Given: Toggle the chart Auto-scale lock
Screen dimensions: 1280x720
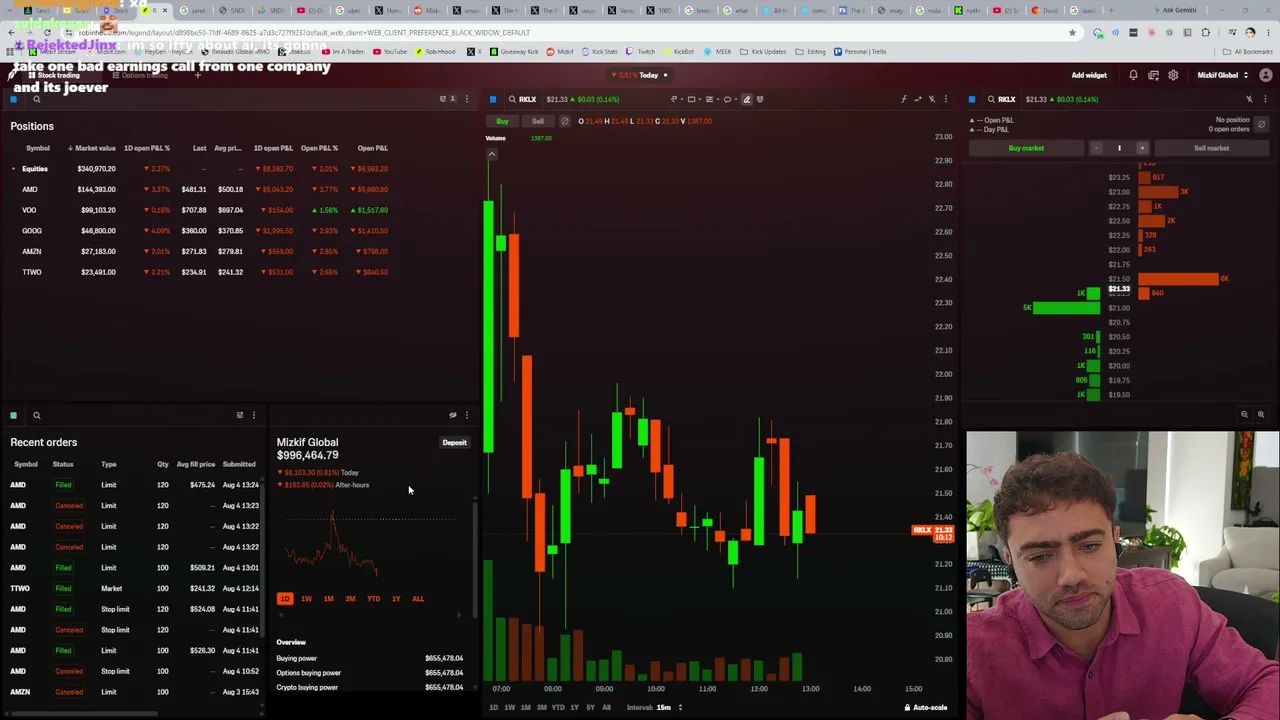Looking at the screenshot, I should click(x=925, y=707).
